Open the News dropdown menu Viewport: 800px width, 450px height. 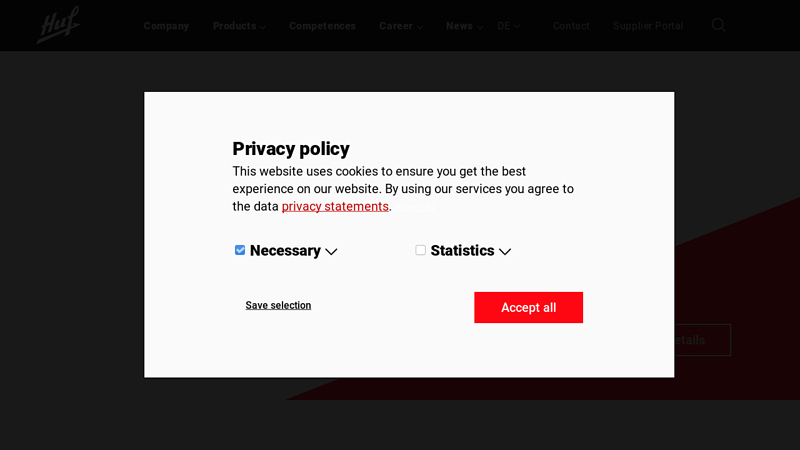464,26
